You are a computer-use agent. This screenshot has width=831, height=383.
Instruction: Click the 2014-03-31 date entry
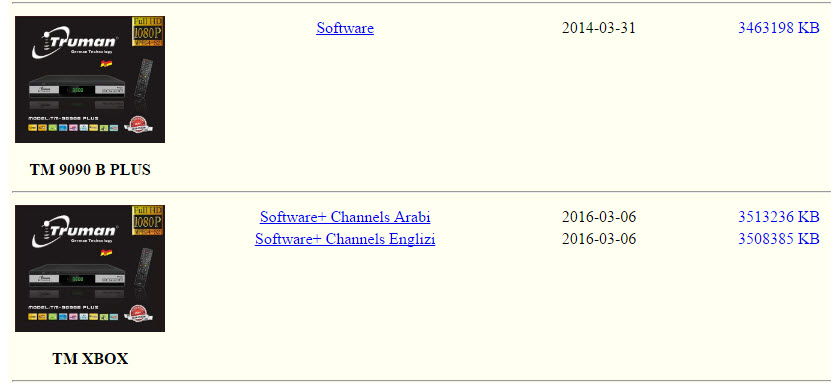(598, 28)
